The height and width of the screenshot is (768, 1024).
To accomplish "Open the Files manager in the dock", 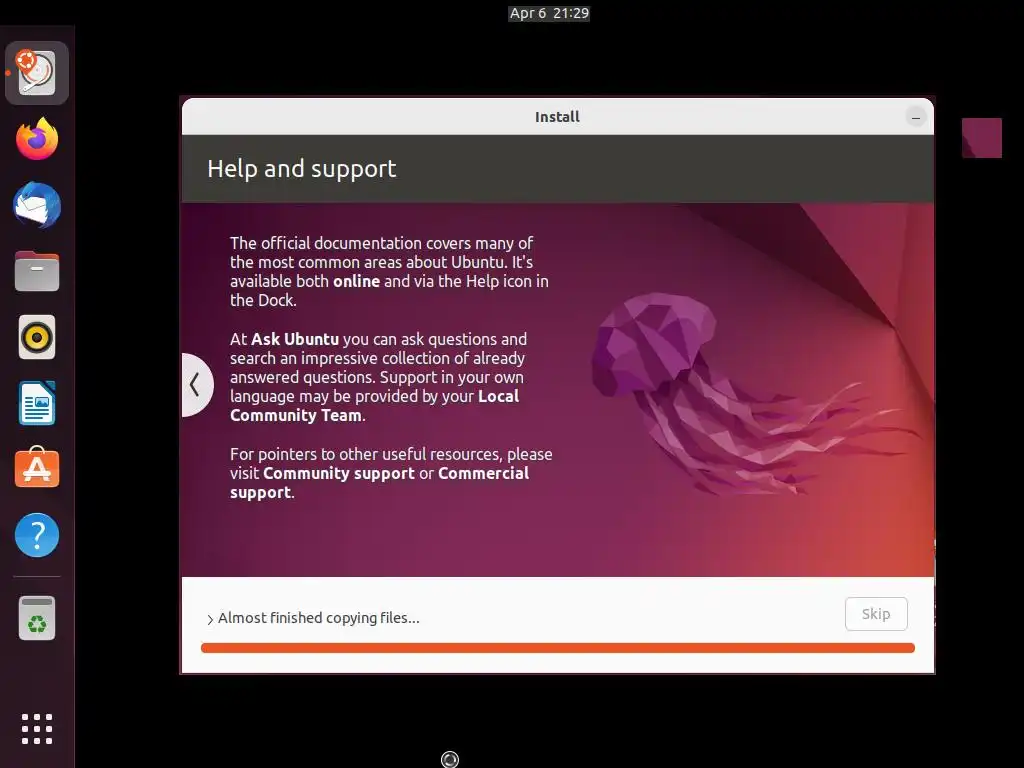I will tap(37, 271).
